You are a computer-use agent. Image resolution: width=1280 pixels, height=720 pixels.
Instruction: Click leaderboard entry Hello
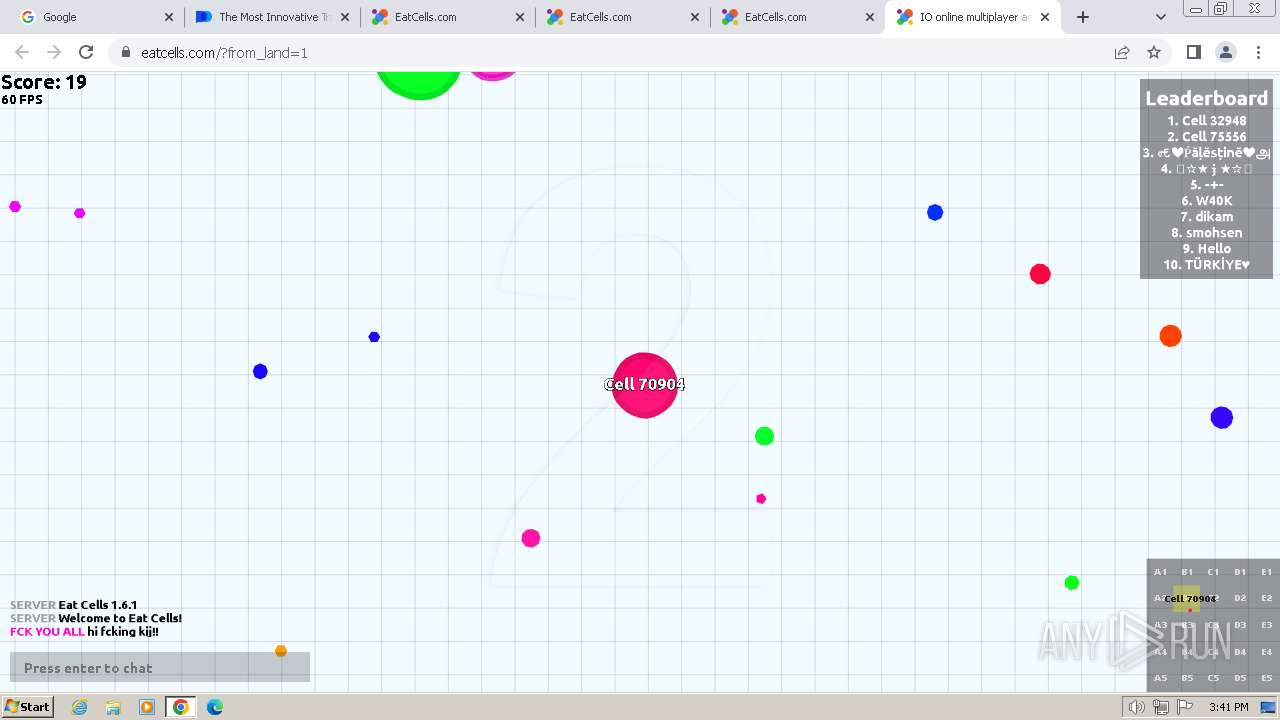pyautogui.click(x=1206, y=248)
